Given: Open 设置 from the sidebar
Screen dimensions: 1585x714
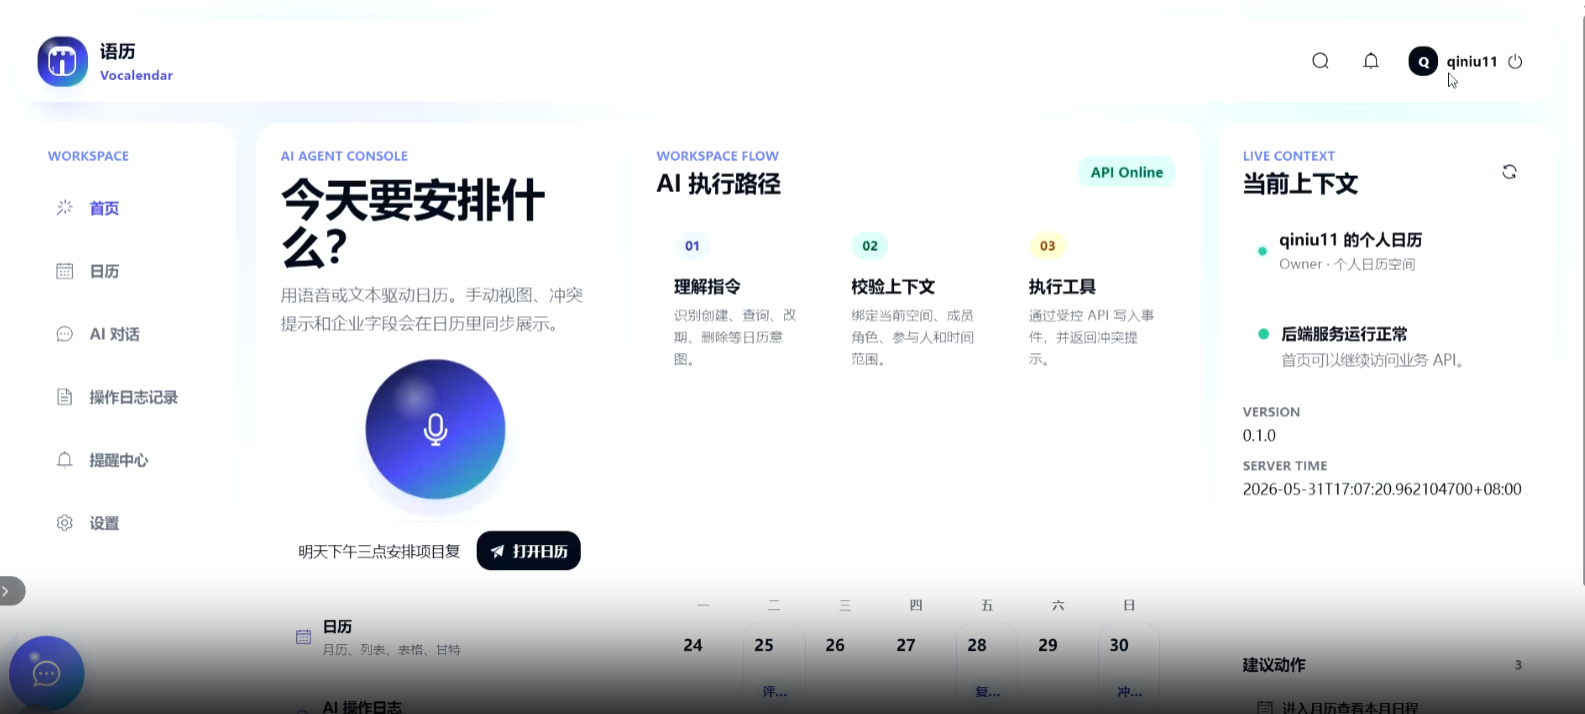Looking at the screenshot, I should point(104,523).
